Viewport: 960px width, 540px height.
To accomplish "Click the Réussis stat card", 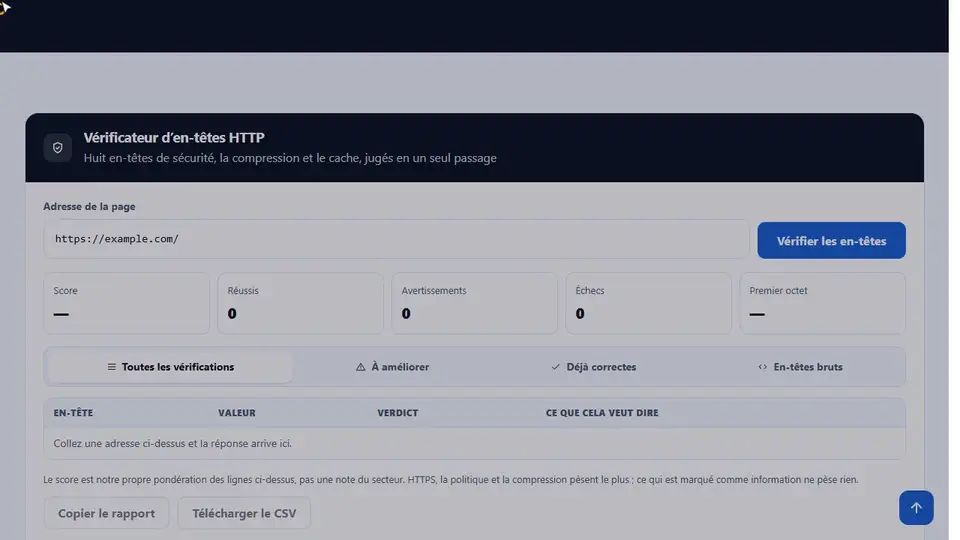I will (301, 303).
